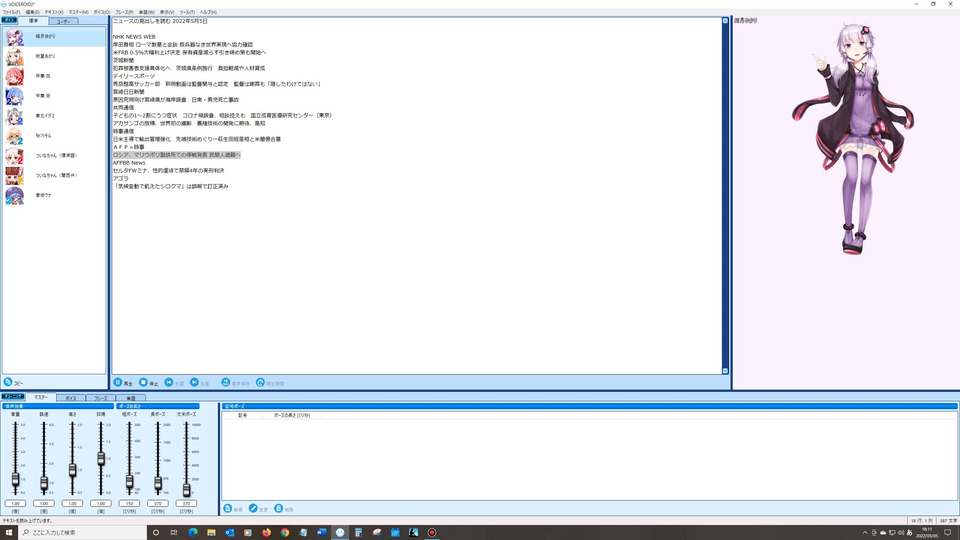Open the ボイス menu

(102, 12)
